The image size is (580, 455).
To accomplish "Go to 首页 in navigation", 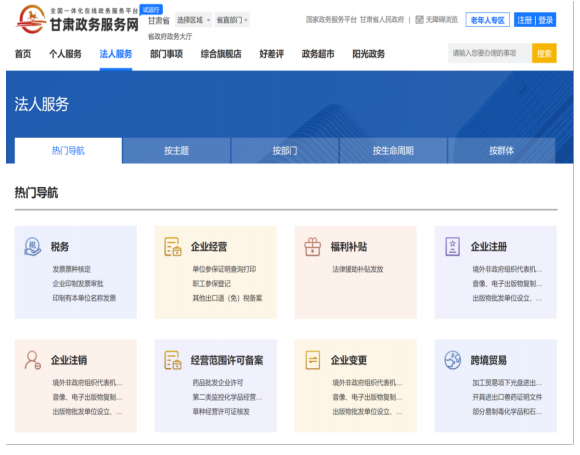I will click(x=23, y=54).
